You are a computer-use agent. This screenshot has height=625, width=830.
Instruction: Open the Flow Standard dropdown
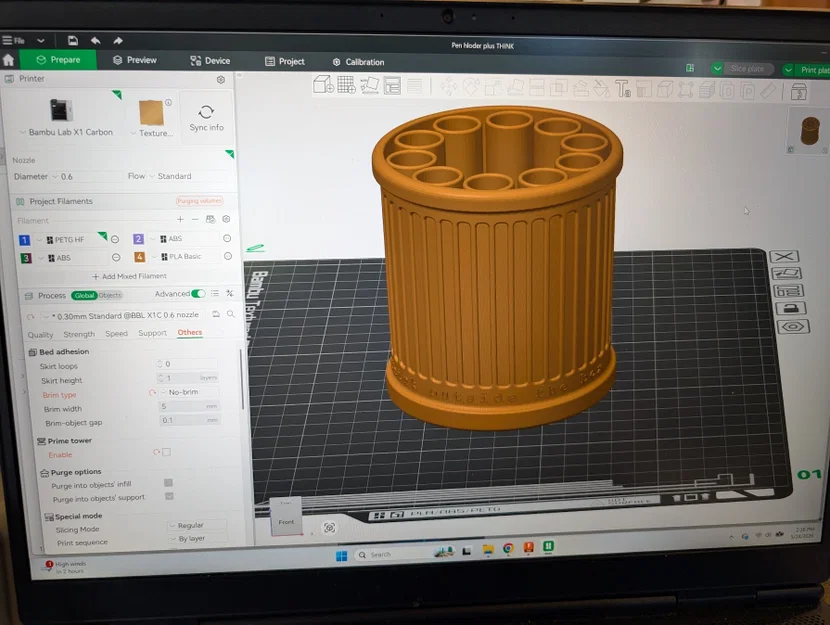click(188, 176)
